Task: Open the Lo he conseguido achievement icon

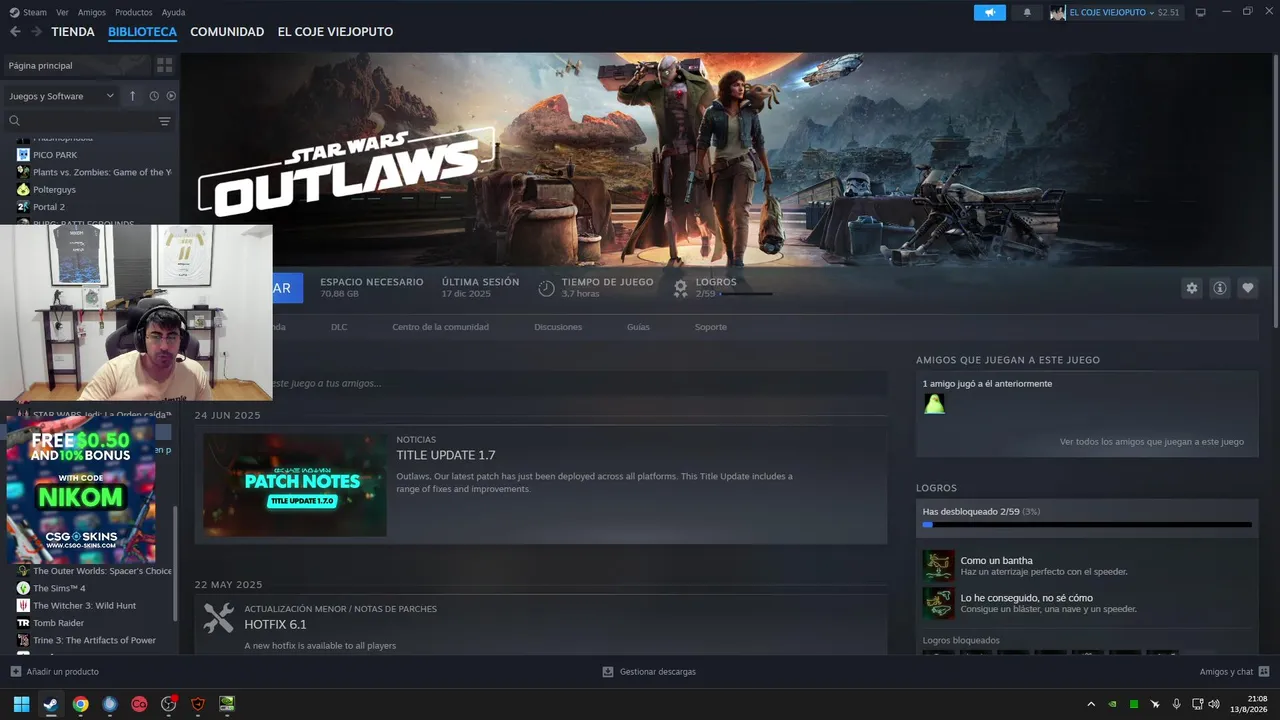Action: (938, 603)
